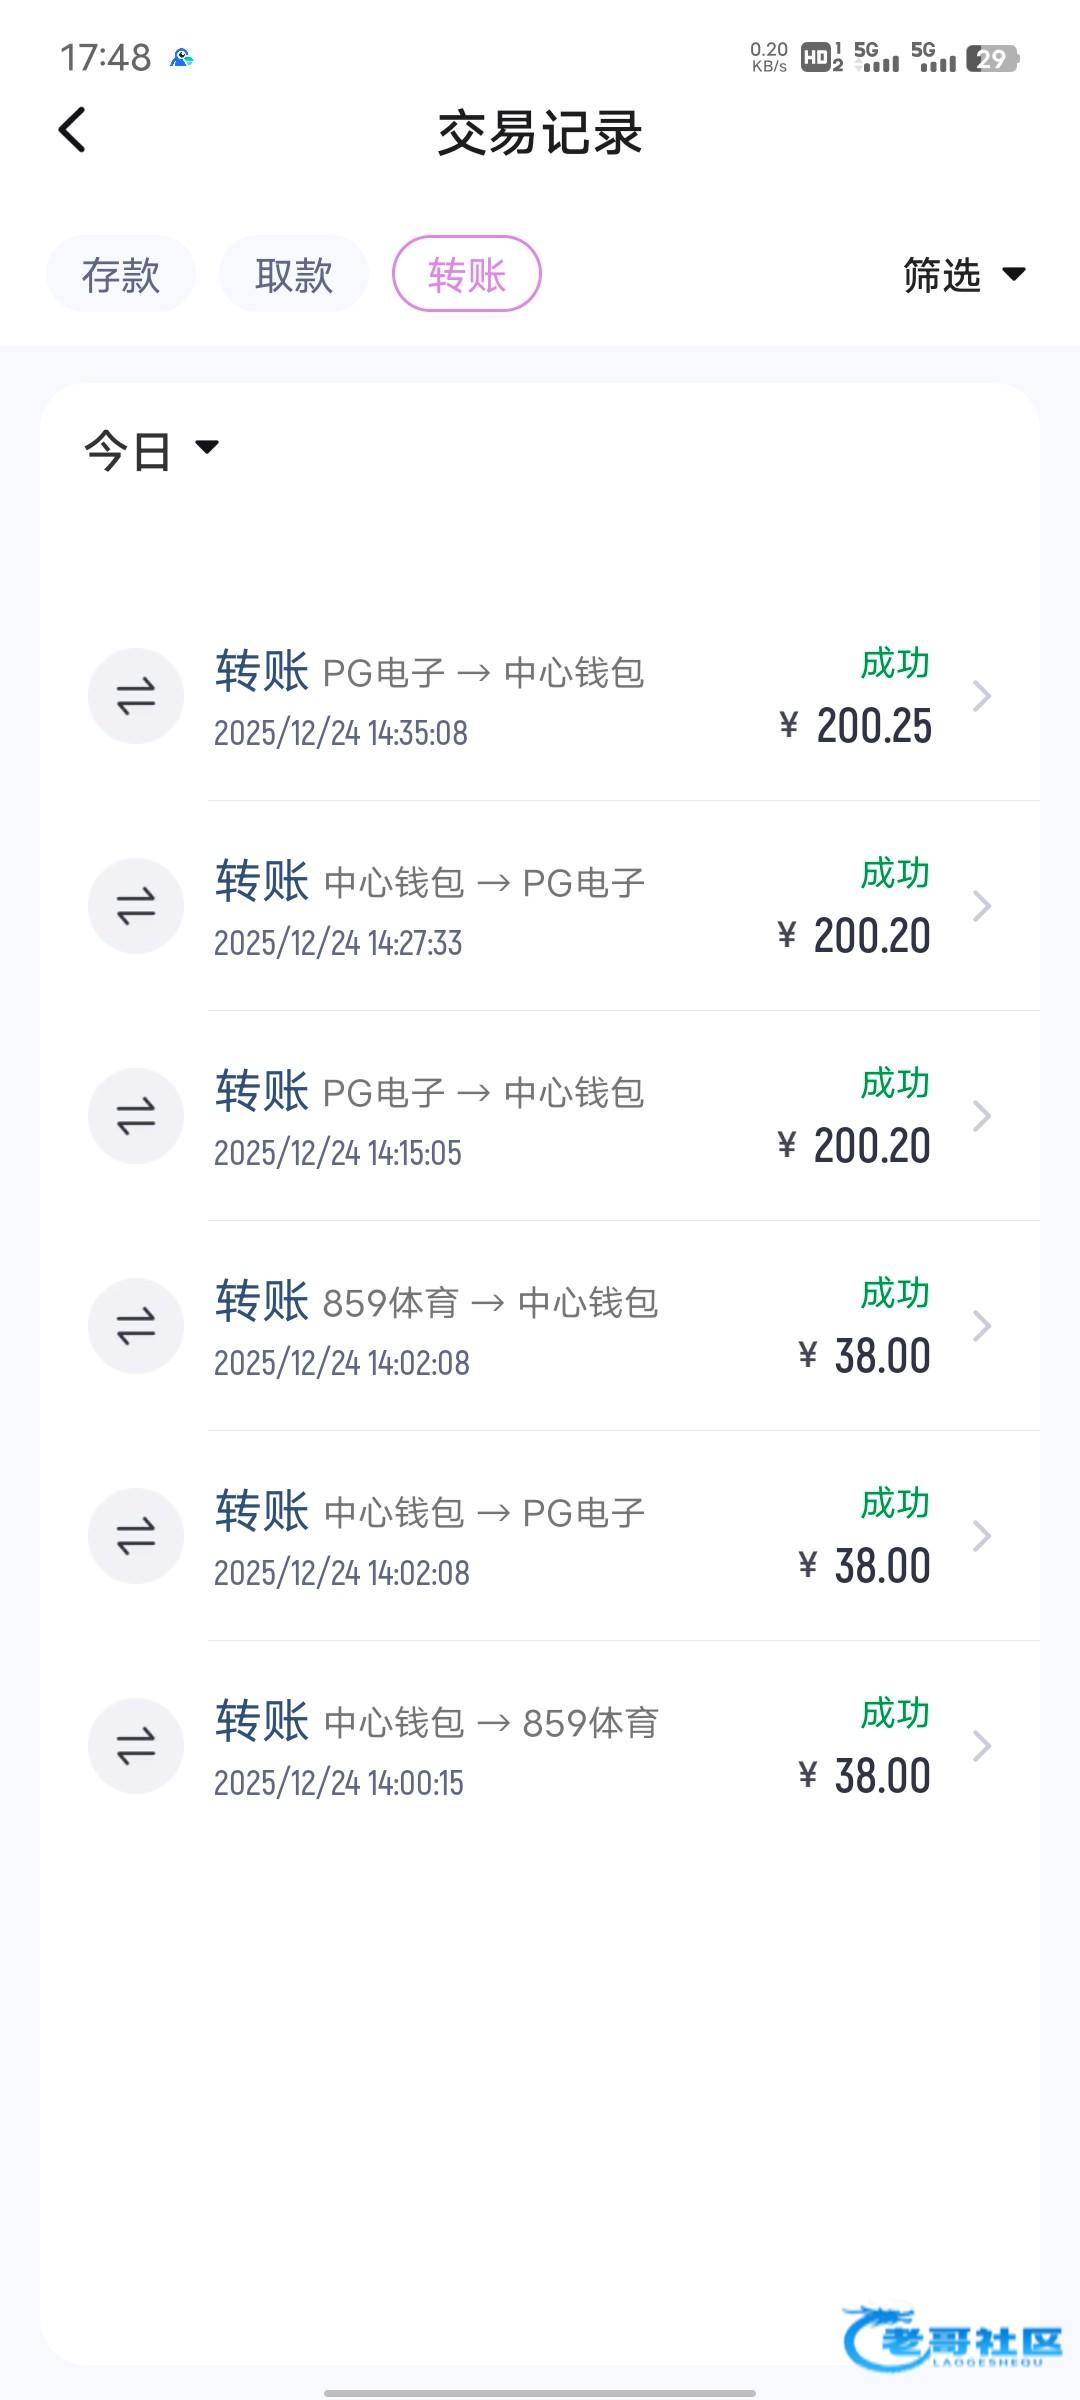1080x2400 pixels.
Task: Open chevron for 14:00:15 859体育 transfer
Action: [982, 1746]
